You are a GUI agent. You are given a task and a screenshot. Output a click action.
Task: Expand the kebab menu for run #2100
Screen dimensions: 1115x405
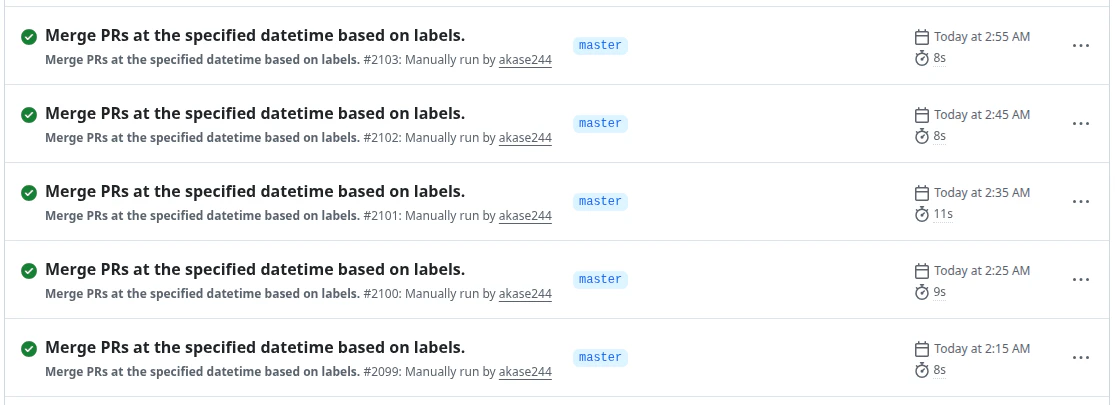click(1080, 280)
